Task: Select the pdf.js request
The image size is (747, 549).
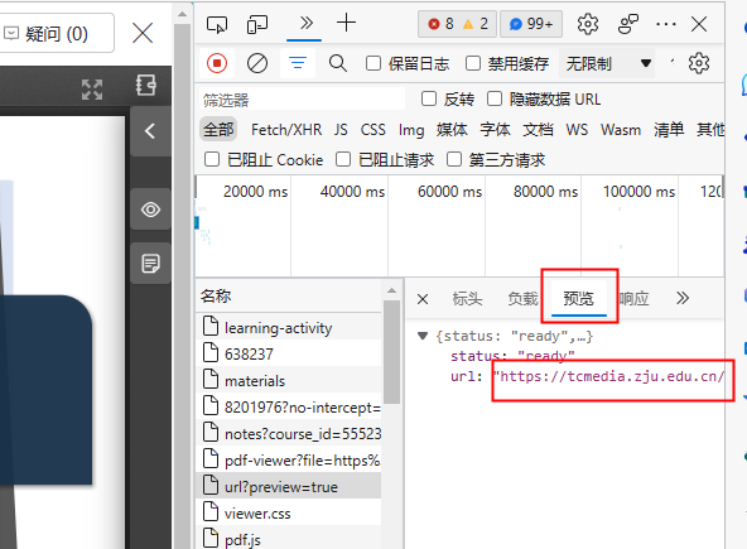Action: pyautogui.click(x=288, y=539)
